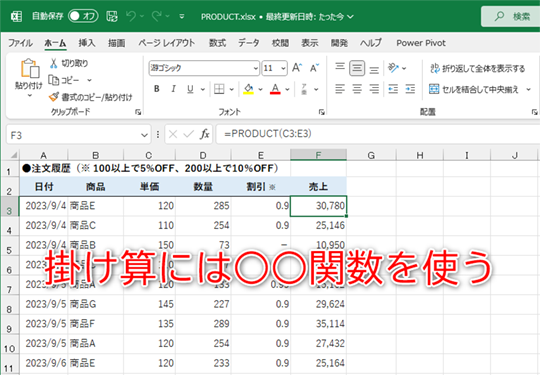
Task: Click the decrease indent icon
Action: (x=393, y=89)
